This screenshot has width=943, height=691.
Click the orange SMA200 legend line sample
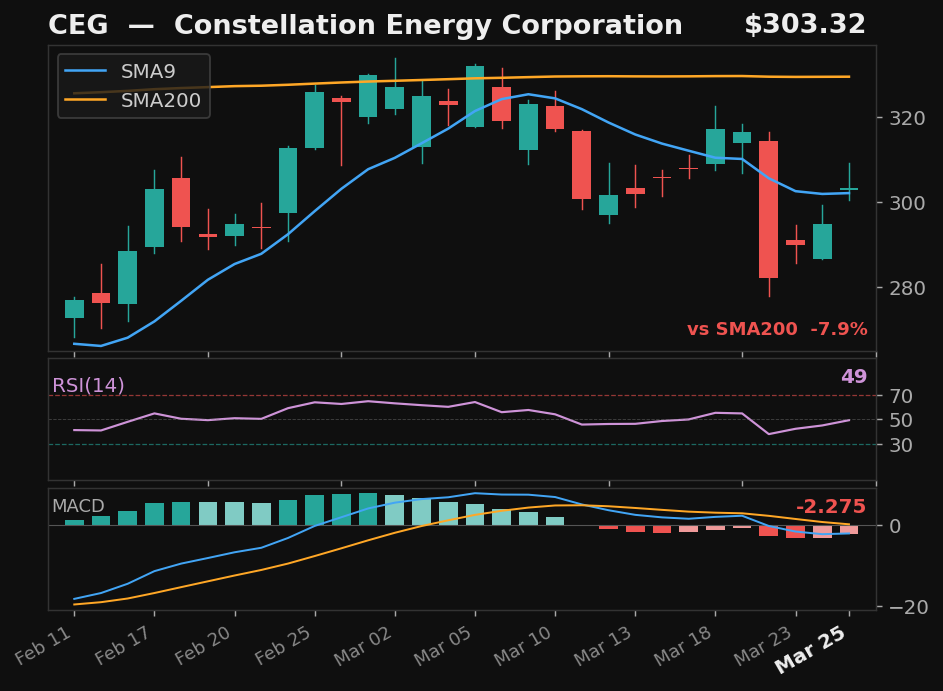pos(85,100)
